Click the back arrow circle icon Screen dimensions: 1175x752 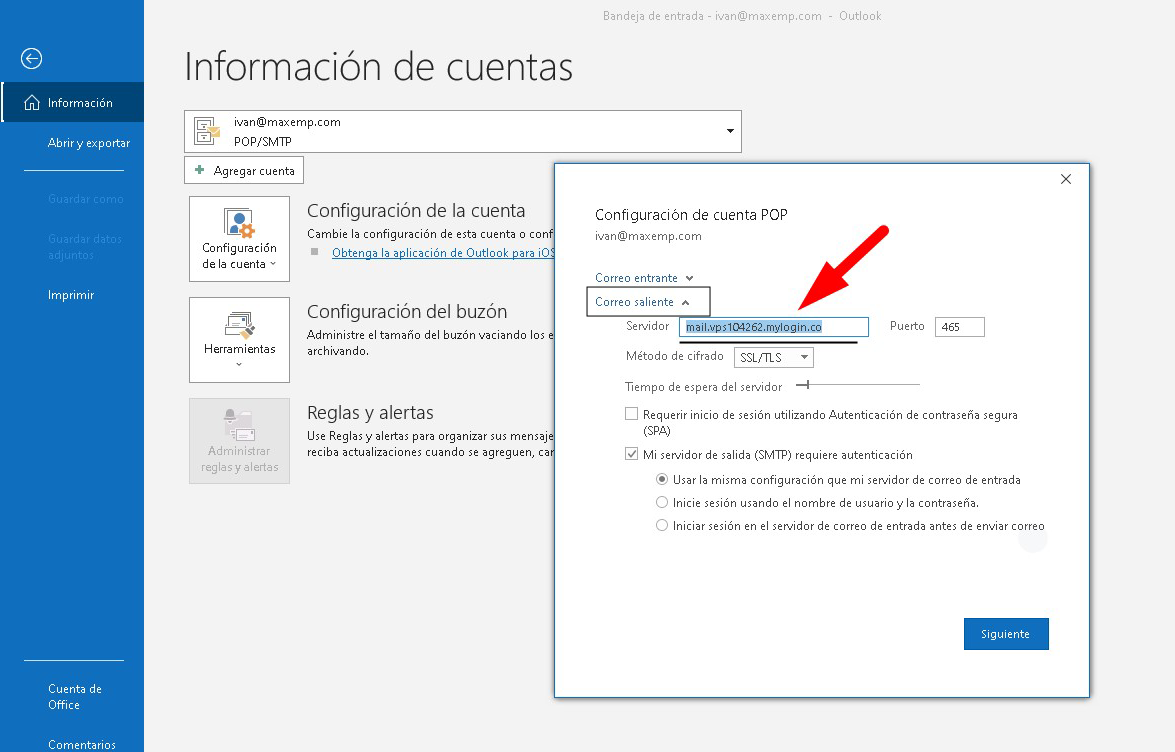point(31,59)
